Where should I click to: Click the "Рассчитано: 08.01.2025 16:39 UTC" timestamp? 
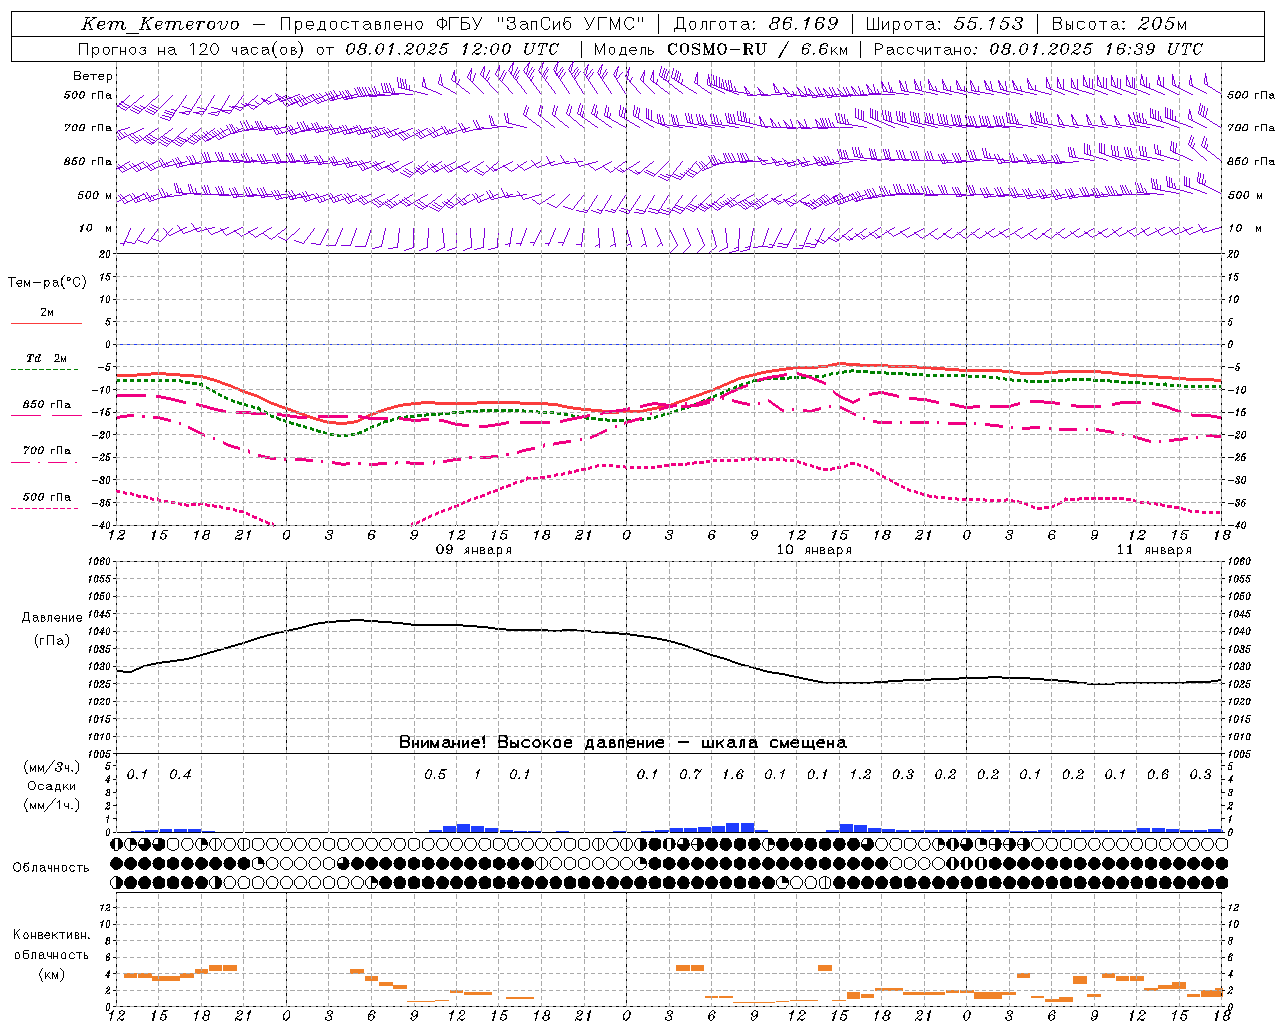click(1038, 49)
